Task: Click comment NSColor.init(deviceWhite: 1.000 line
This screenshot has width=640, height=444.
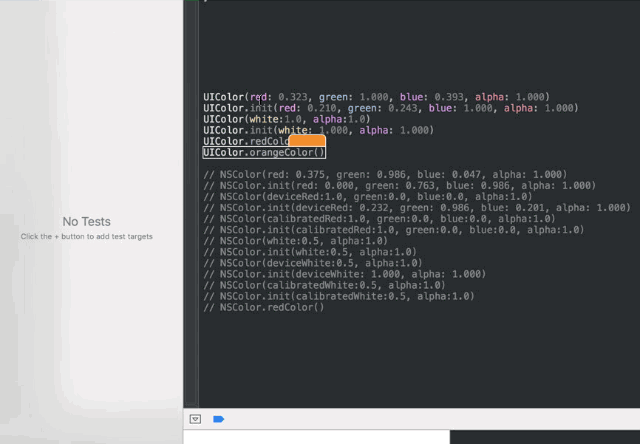Action: point(344,274)
